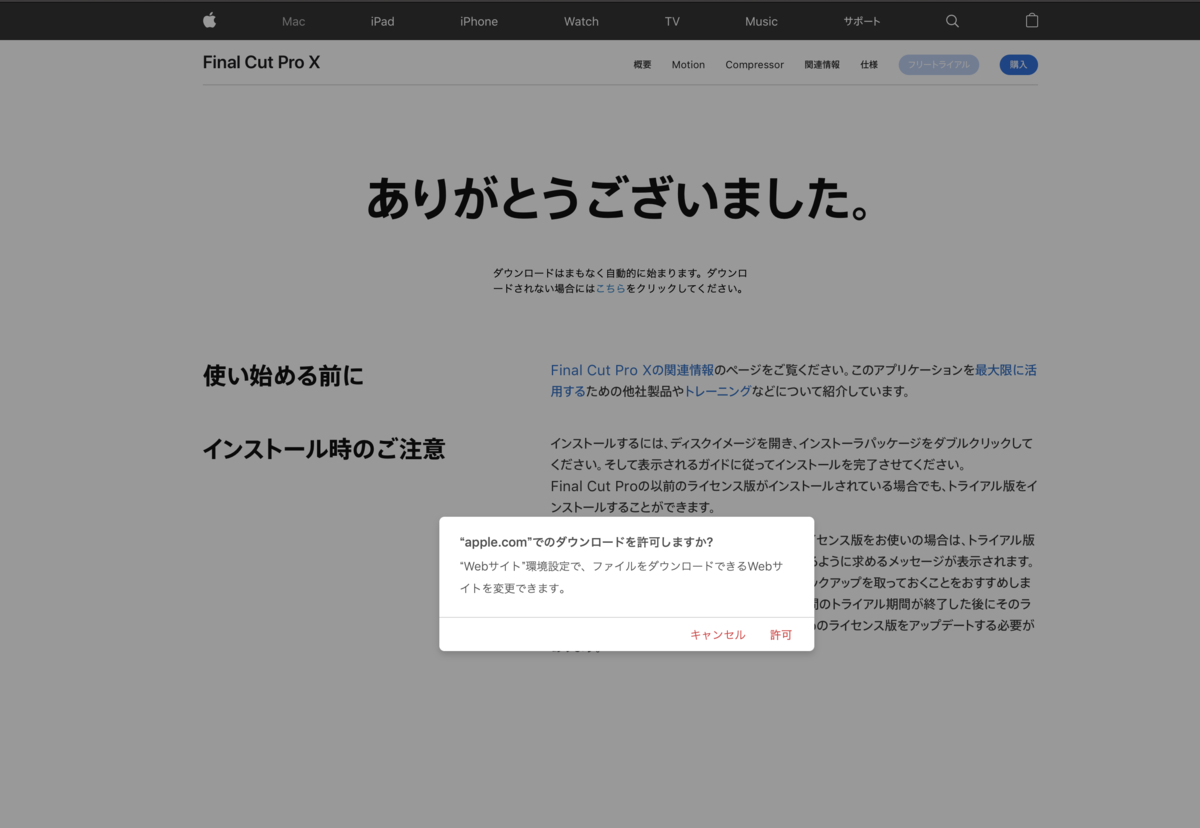
Task: Open the shopping bag icon
Action: point(1031,20)
